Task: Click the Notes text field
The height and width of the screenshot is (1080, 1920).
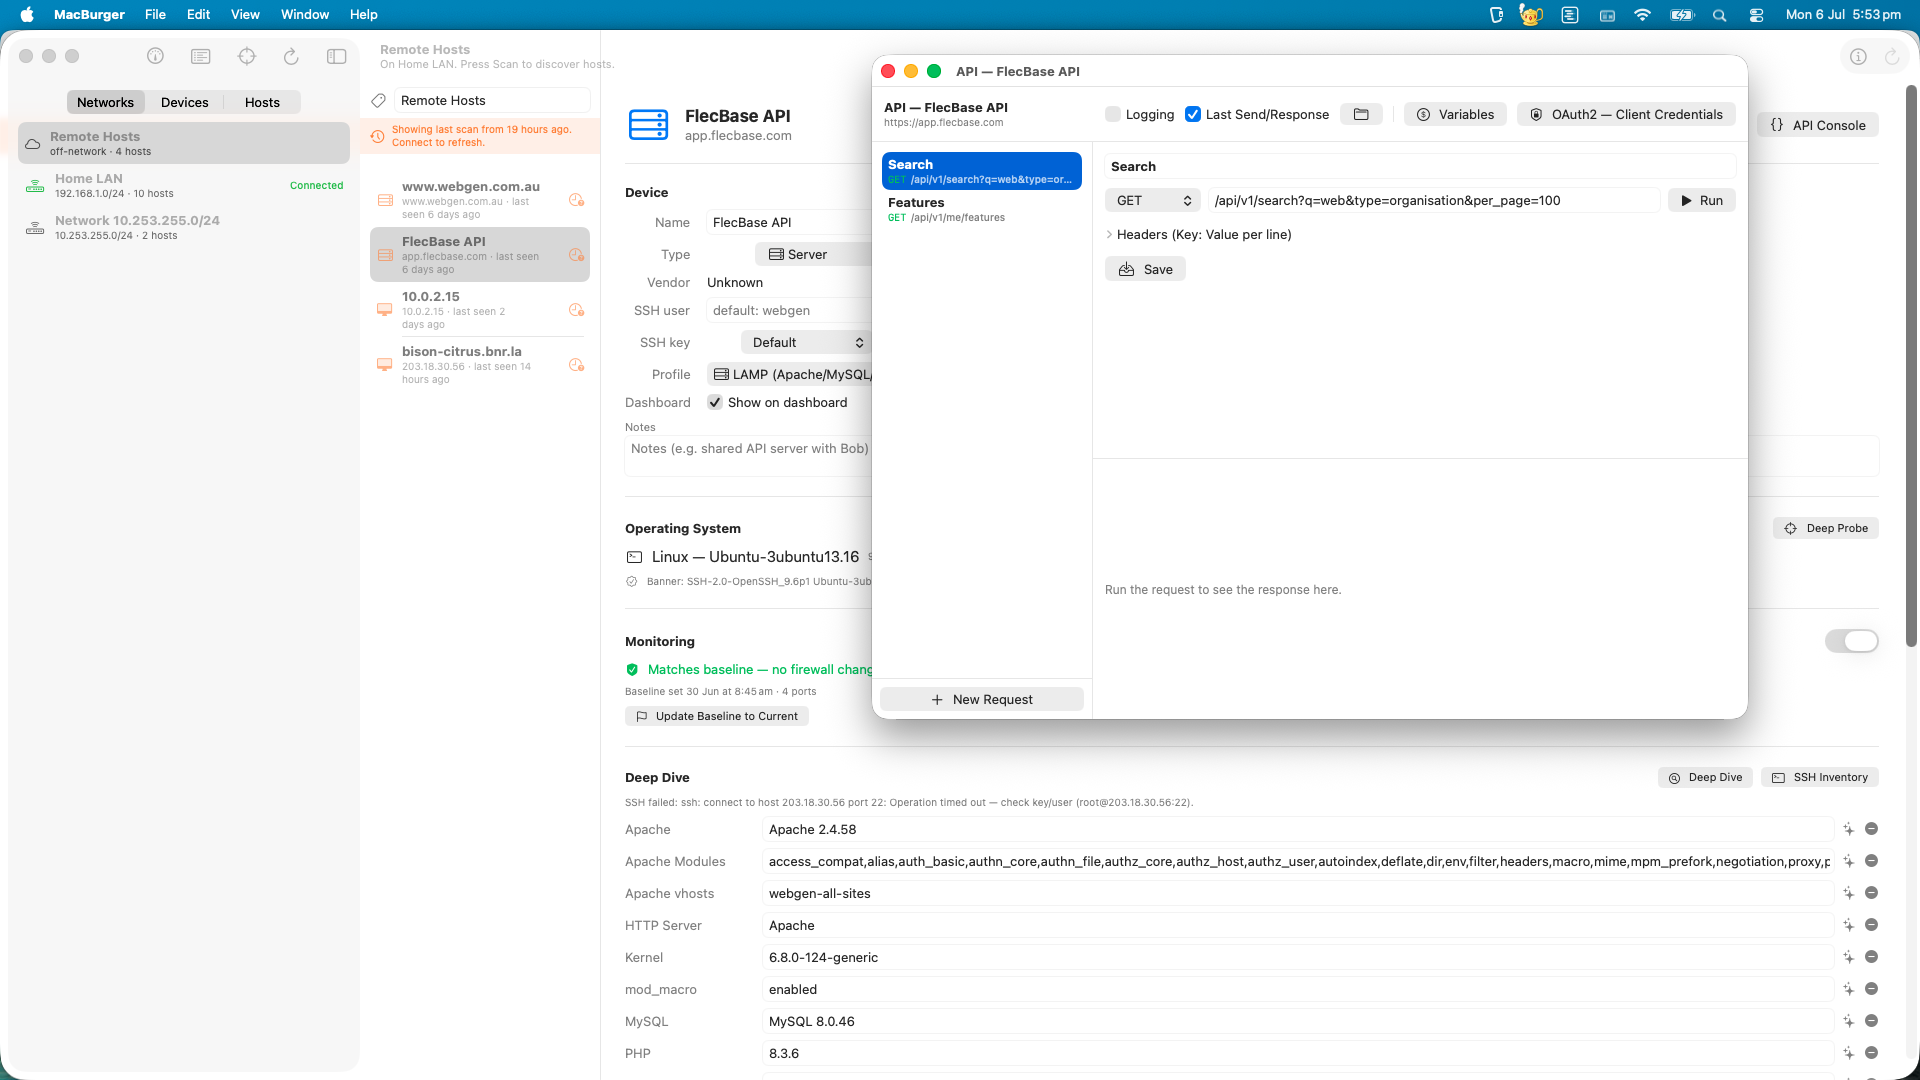Action: 749,456
